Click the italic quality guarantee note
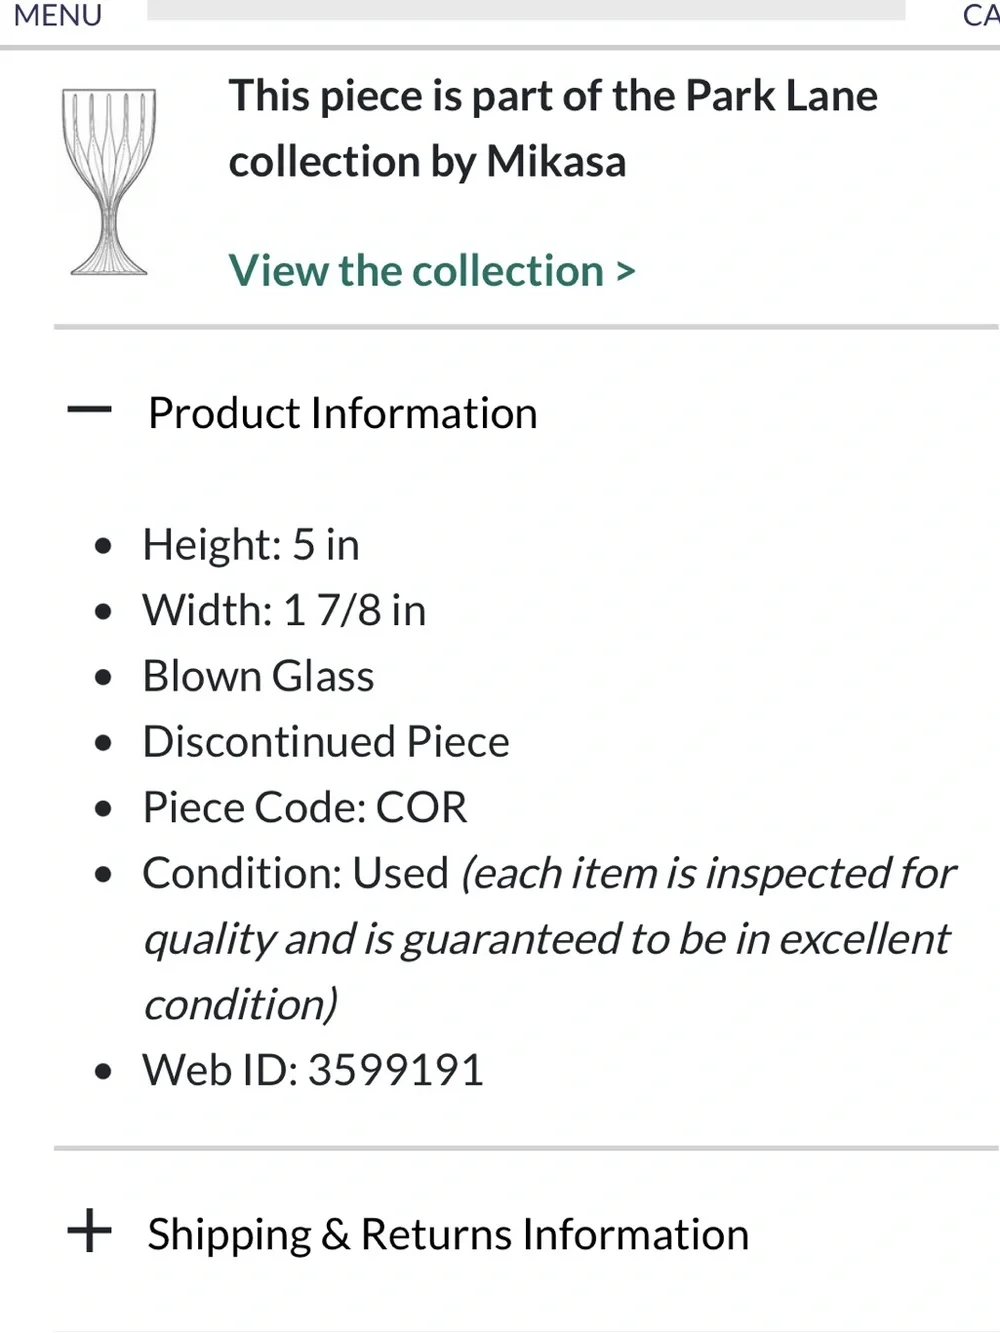Image resolution: width=1000 pixels, height=1333 pixels. [x=548, y=939]
